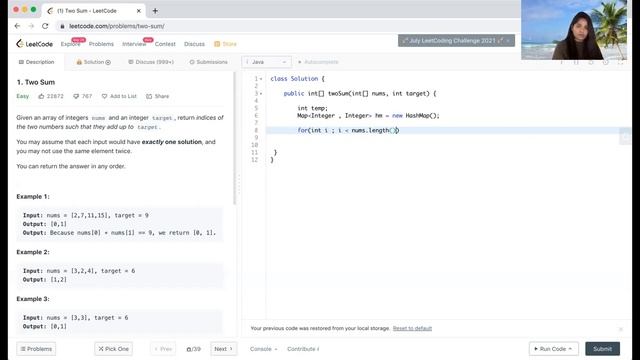
Task: Click the bold 'exactly one solution' text
Action: click(171, 142)
